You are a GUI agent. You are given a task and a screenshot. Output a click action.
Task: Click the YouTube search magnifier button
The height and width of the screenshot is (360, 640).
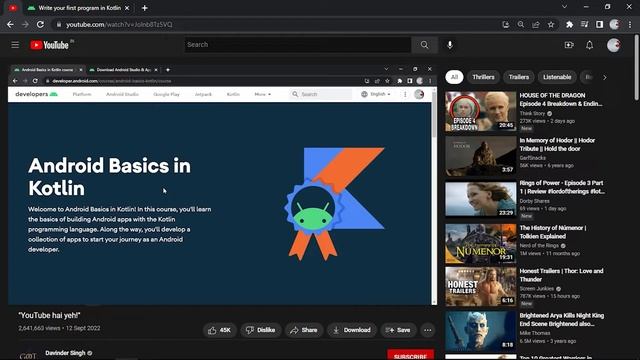[424, 44]
